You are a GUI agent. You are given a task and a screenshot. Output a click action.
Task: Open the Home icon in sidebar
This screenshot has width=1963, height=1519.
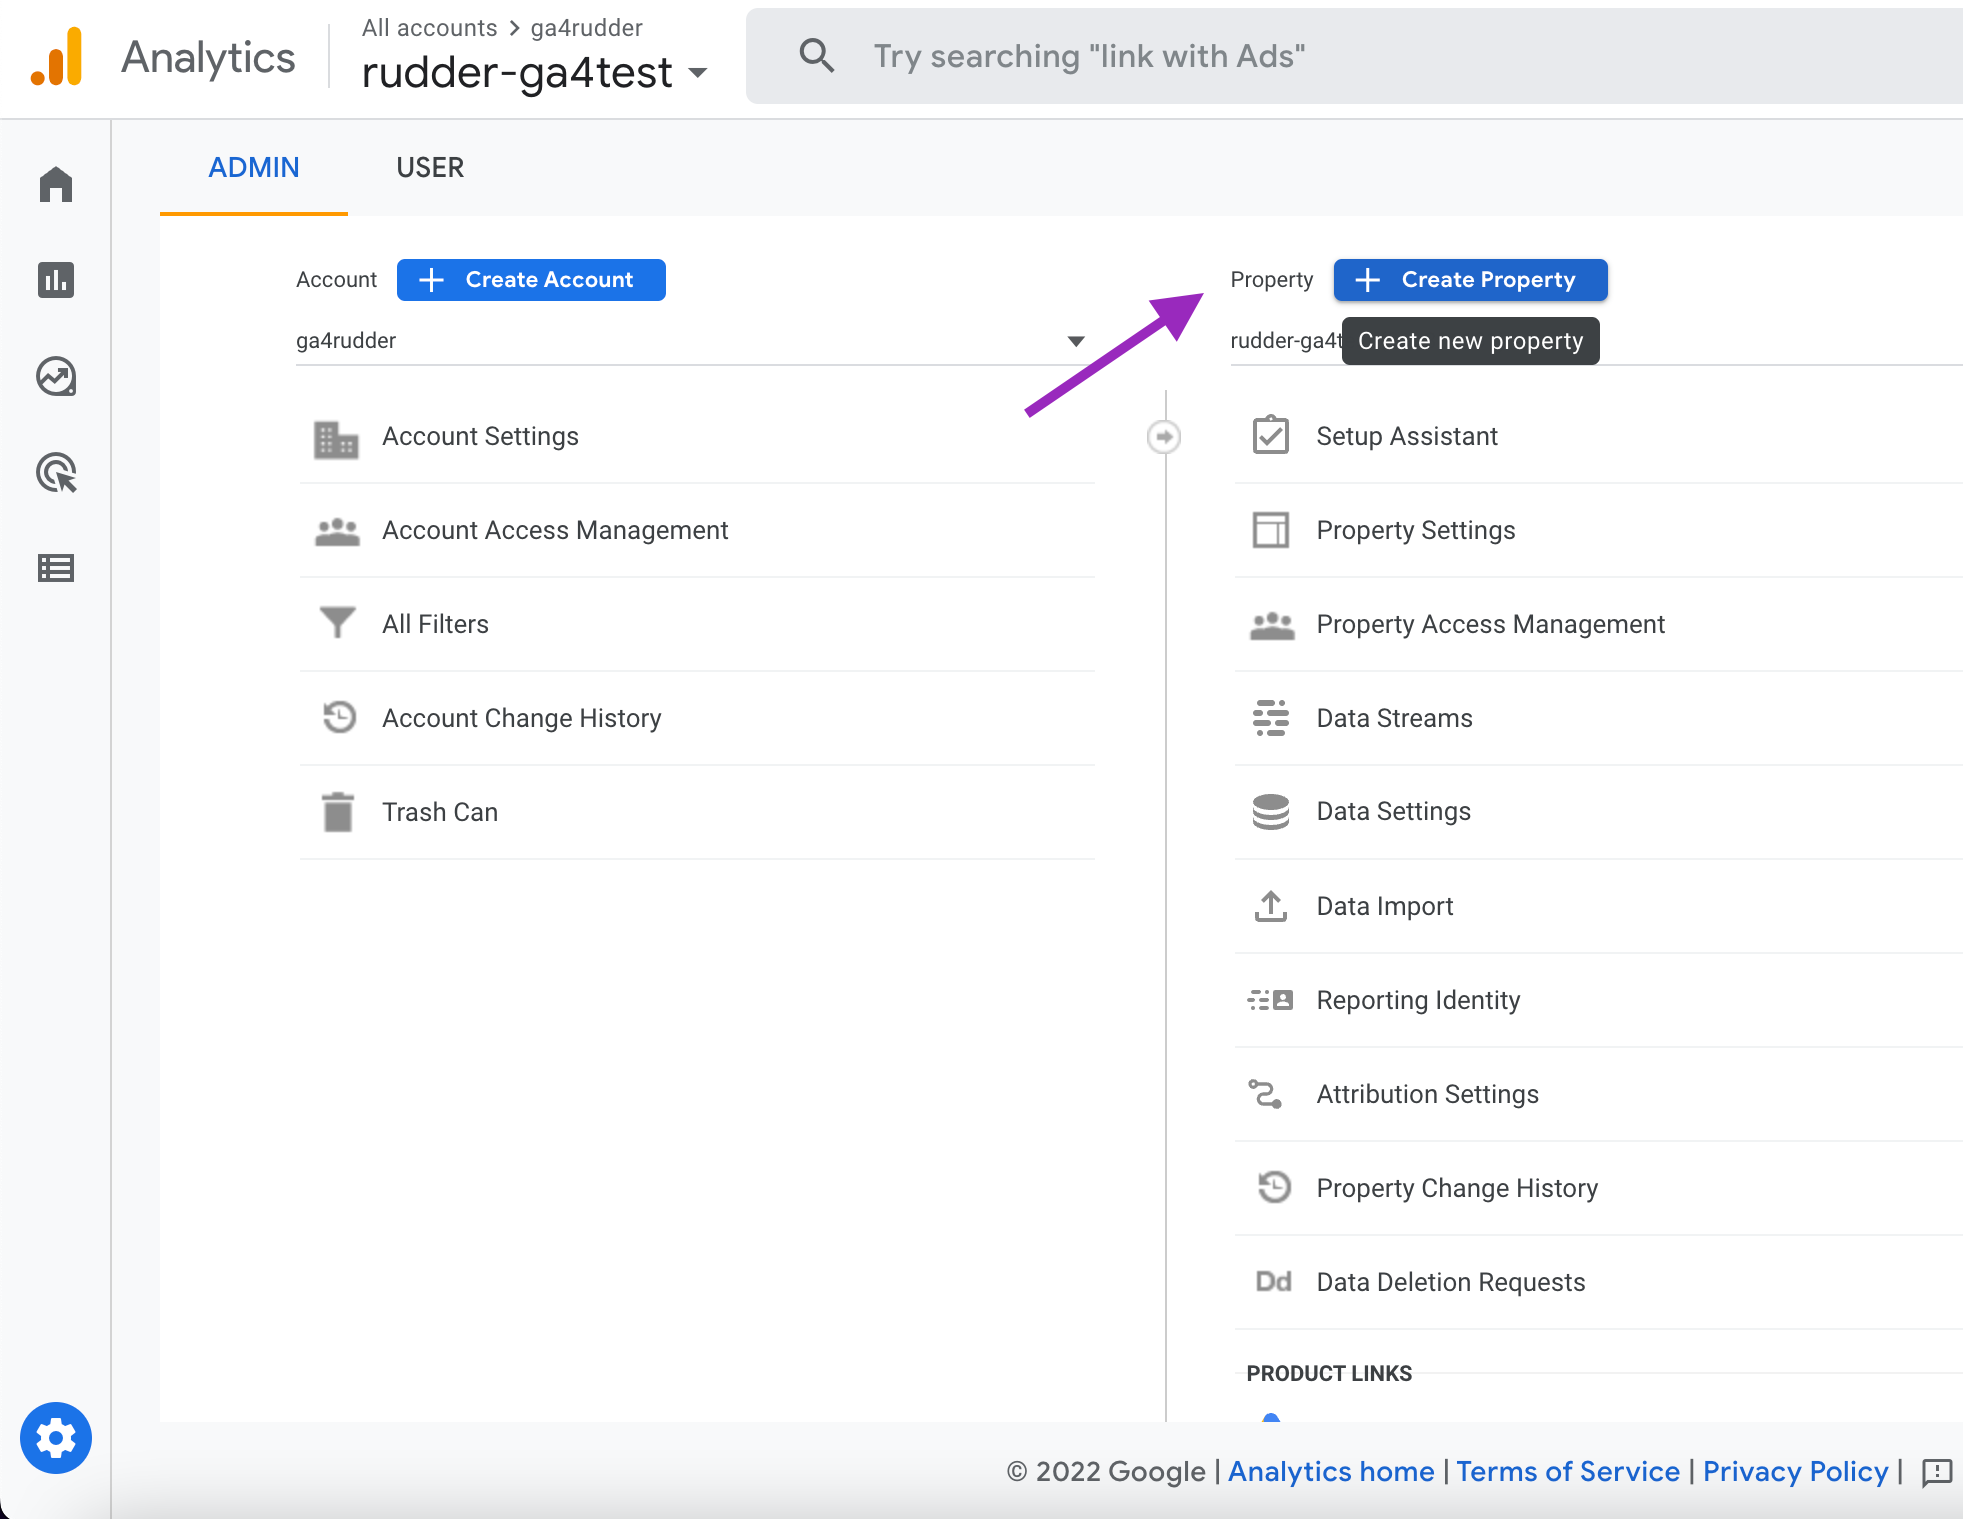click(56, 184)
